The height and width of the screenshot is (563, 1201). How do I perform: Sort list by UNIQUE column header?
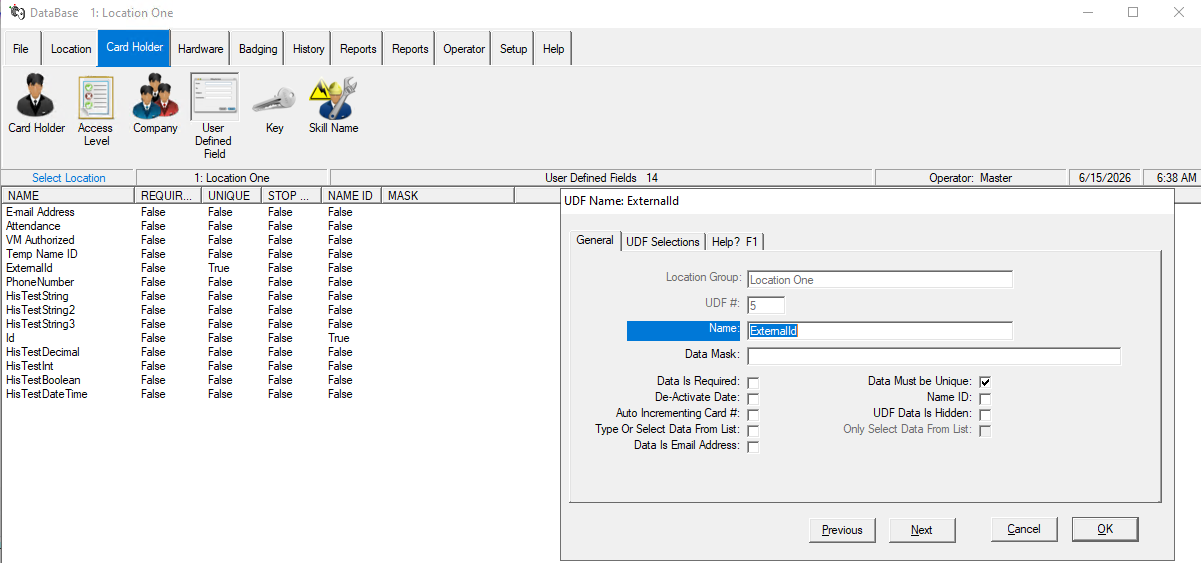tap(232, 196)
